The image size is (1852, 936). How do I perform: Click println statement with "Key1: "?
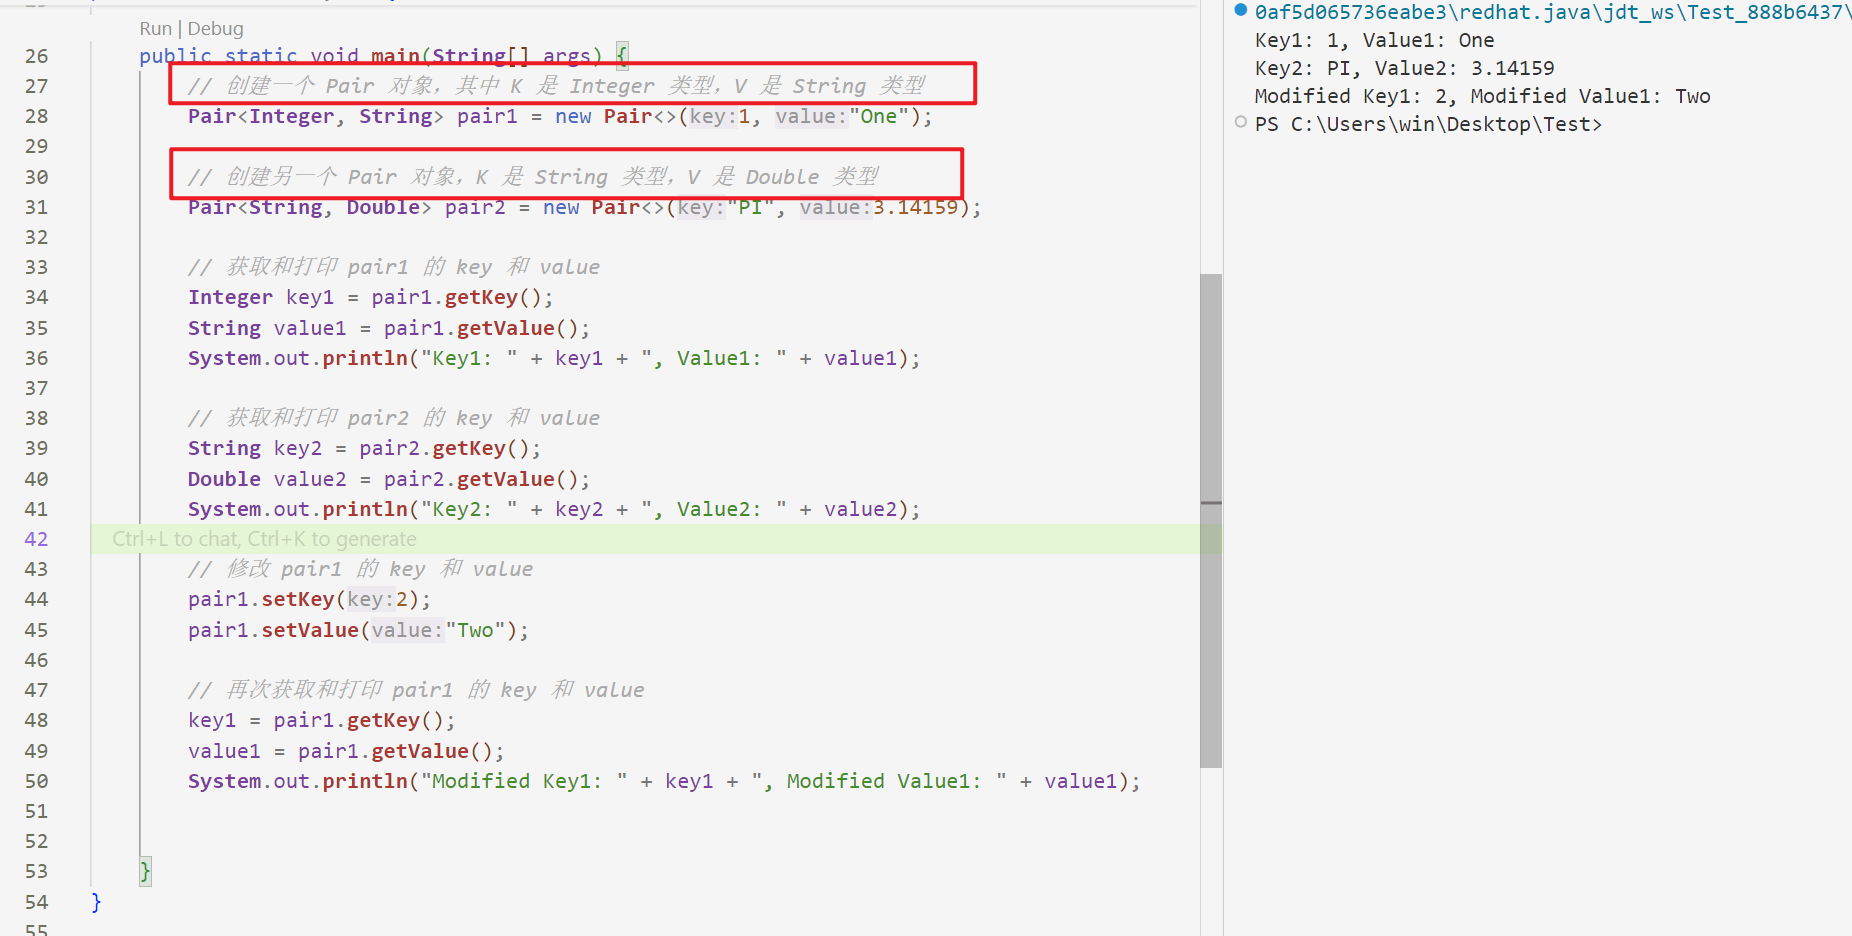[x=554, y=359]
